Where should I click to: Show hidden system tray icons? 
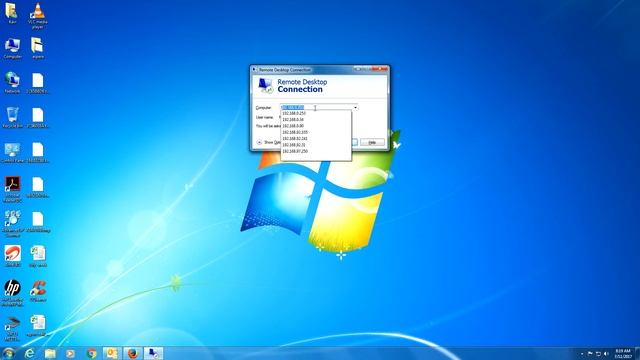582,354
